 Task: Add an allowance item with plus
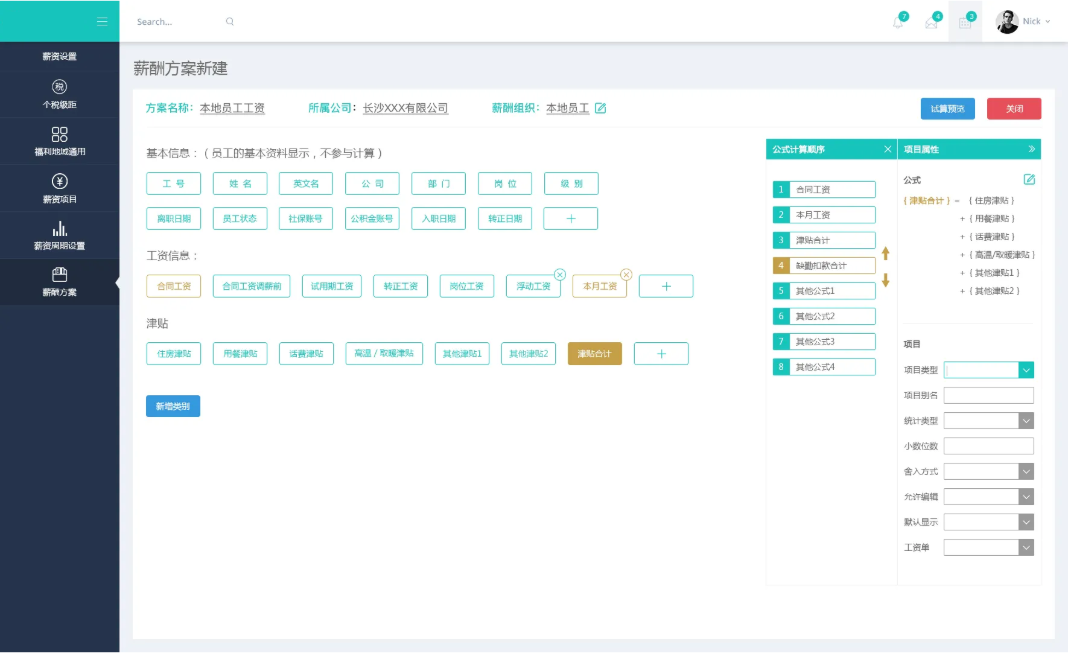[661, 354]
